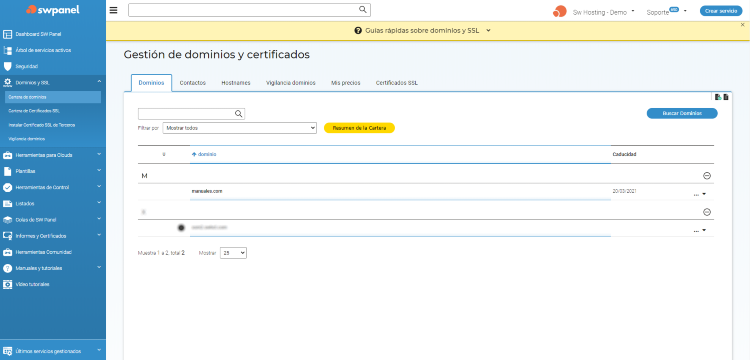Image resolution: width=750 pixels, height=361 pixels.
Task: Switch to the Contactos tab
Action: (x=193, y=83)
